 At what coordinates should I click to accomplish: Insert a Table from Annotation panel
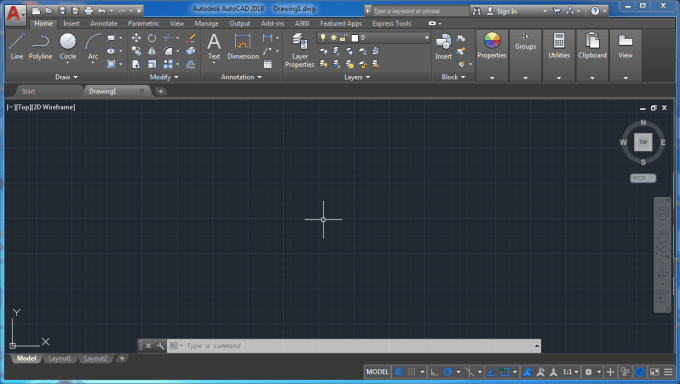tap(268, 65)
